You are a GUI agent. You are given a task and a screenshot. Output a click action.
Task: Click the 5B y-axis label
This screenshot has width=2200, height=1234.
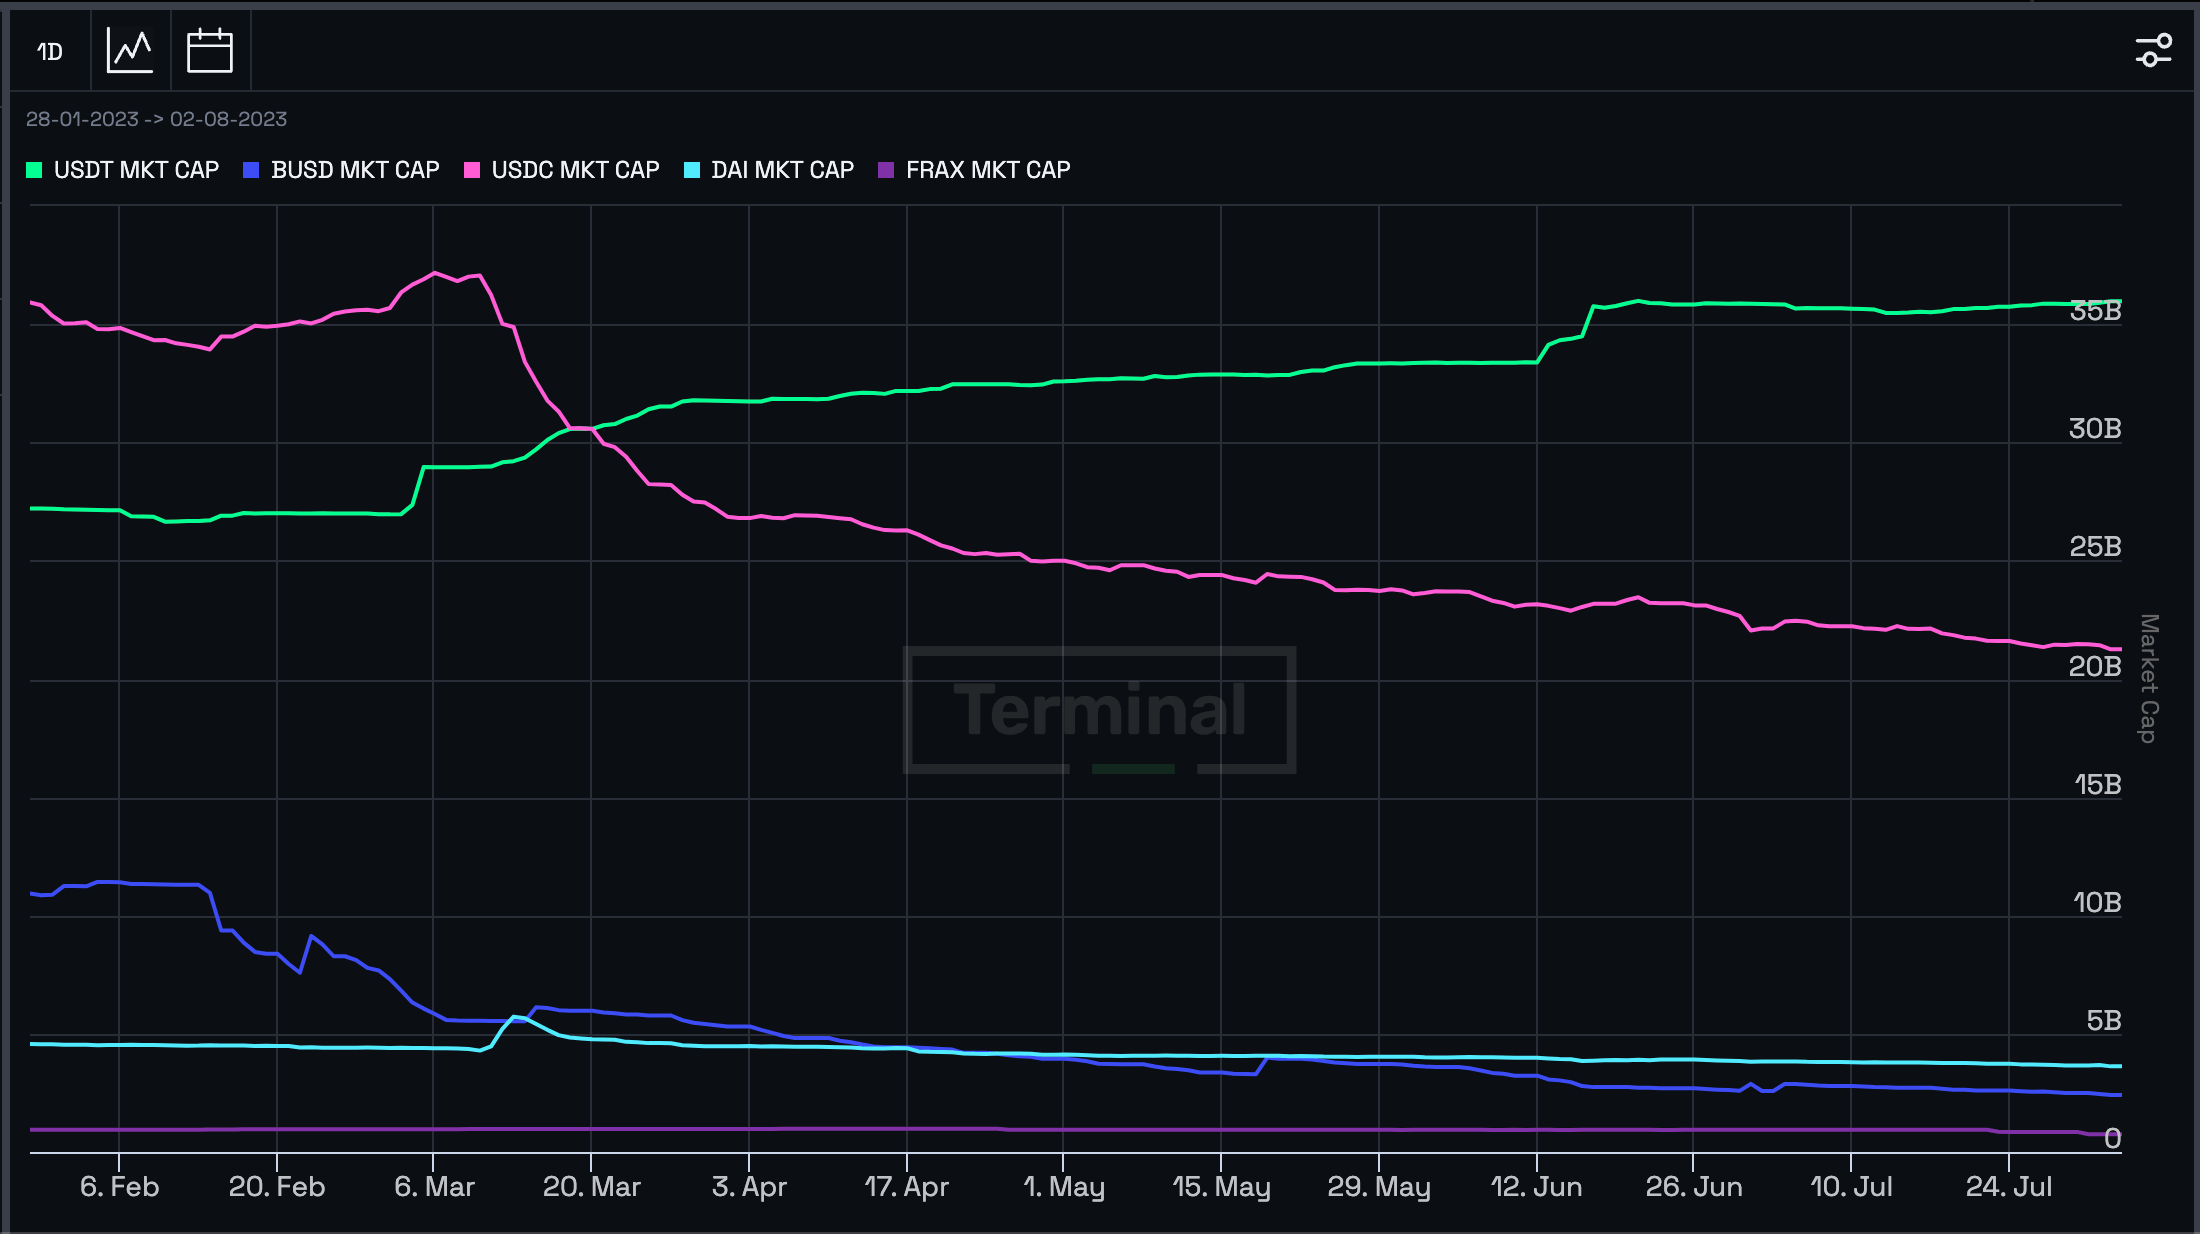tap(2104, 1021)
